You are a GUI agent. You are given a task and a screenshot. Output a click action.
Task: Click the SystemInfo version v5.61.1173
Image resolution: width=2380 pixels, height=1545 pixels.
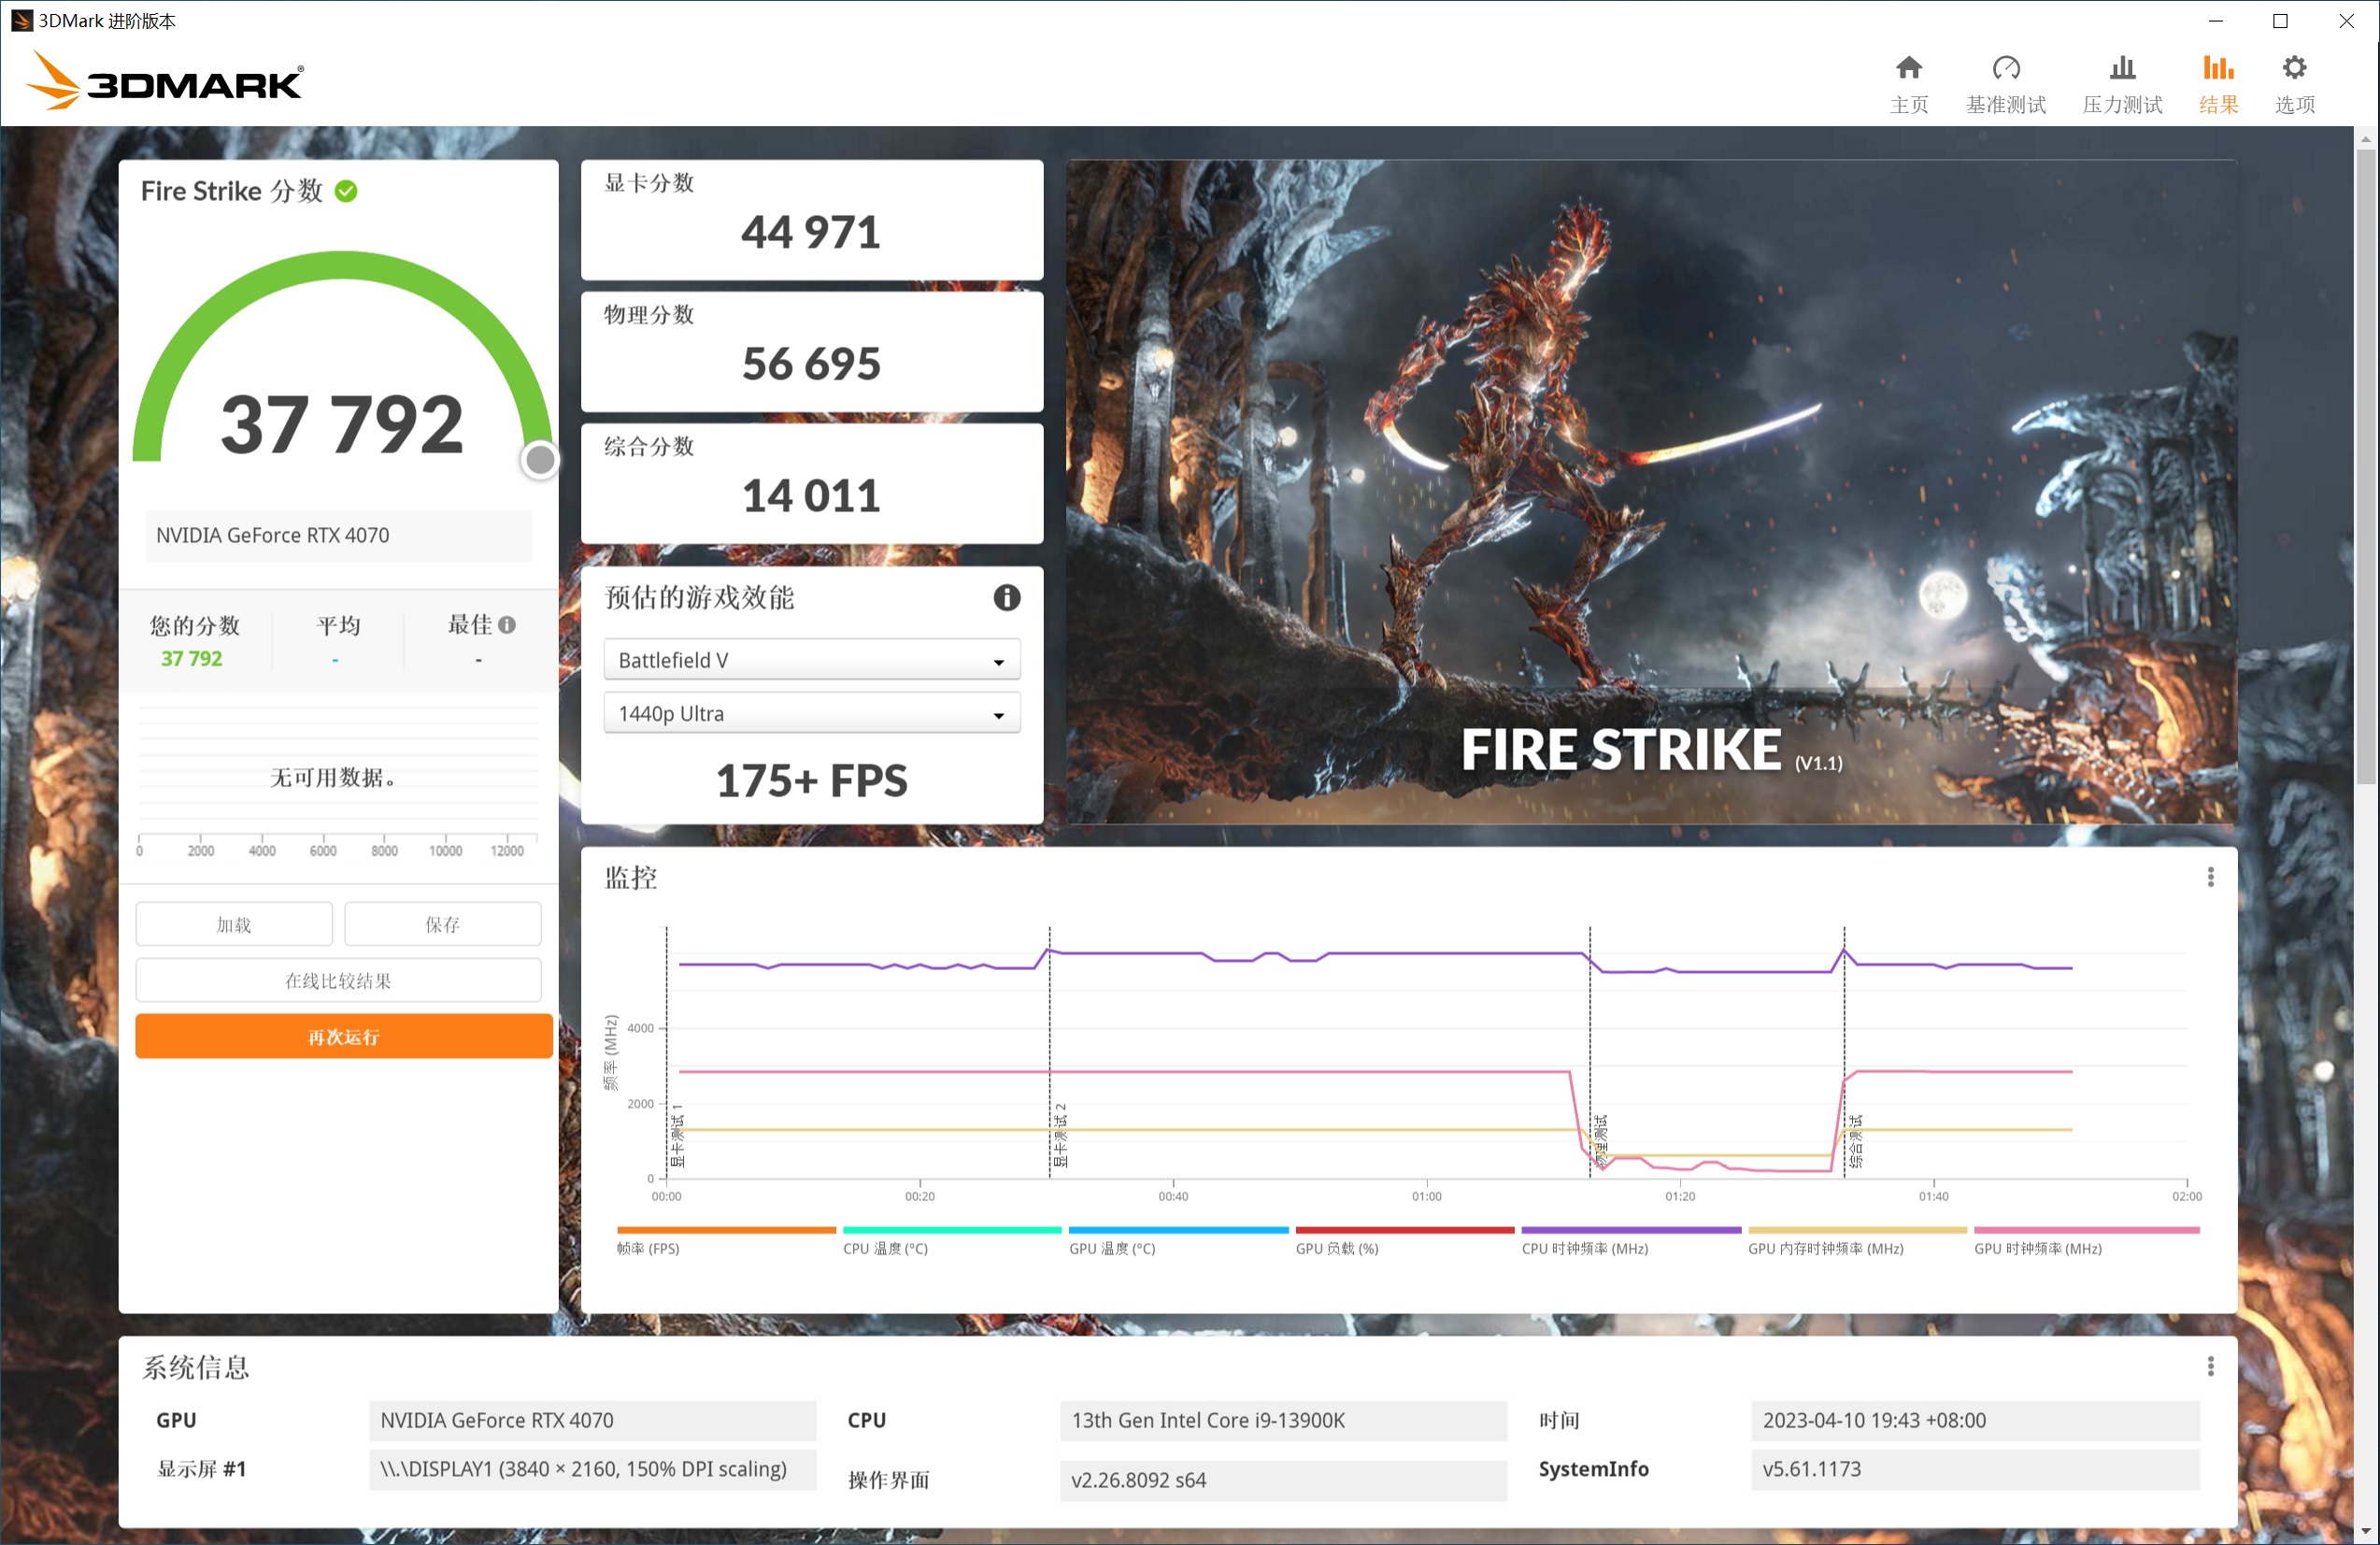1975,1468
